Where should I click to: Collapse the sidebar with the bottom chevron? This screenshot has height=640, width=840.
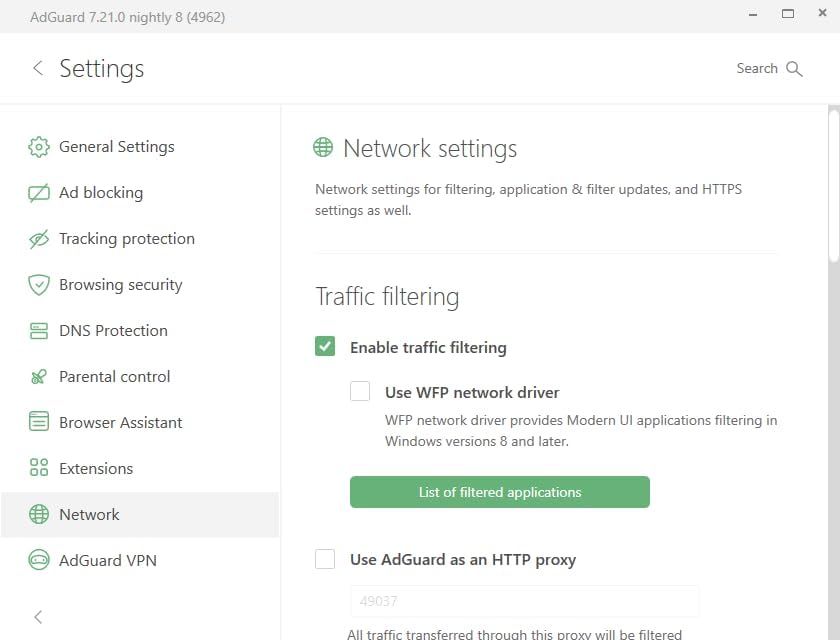38,617
